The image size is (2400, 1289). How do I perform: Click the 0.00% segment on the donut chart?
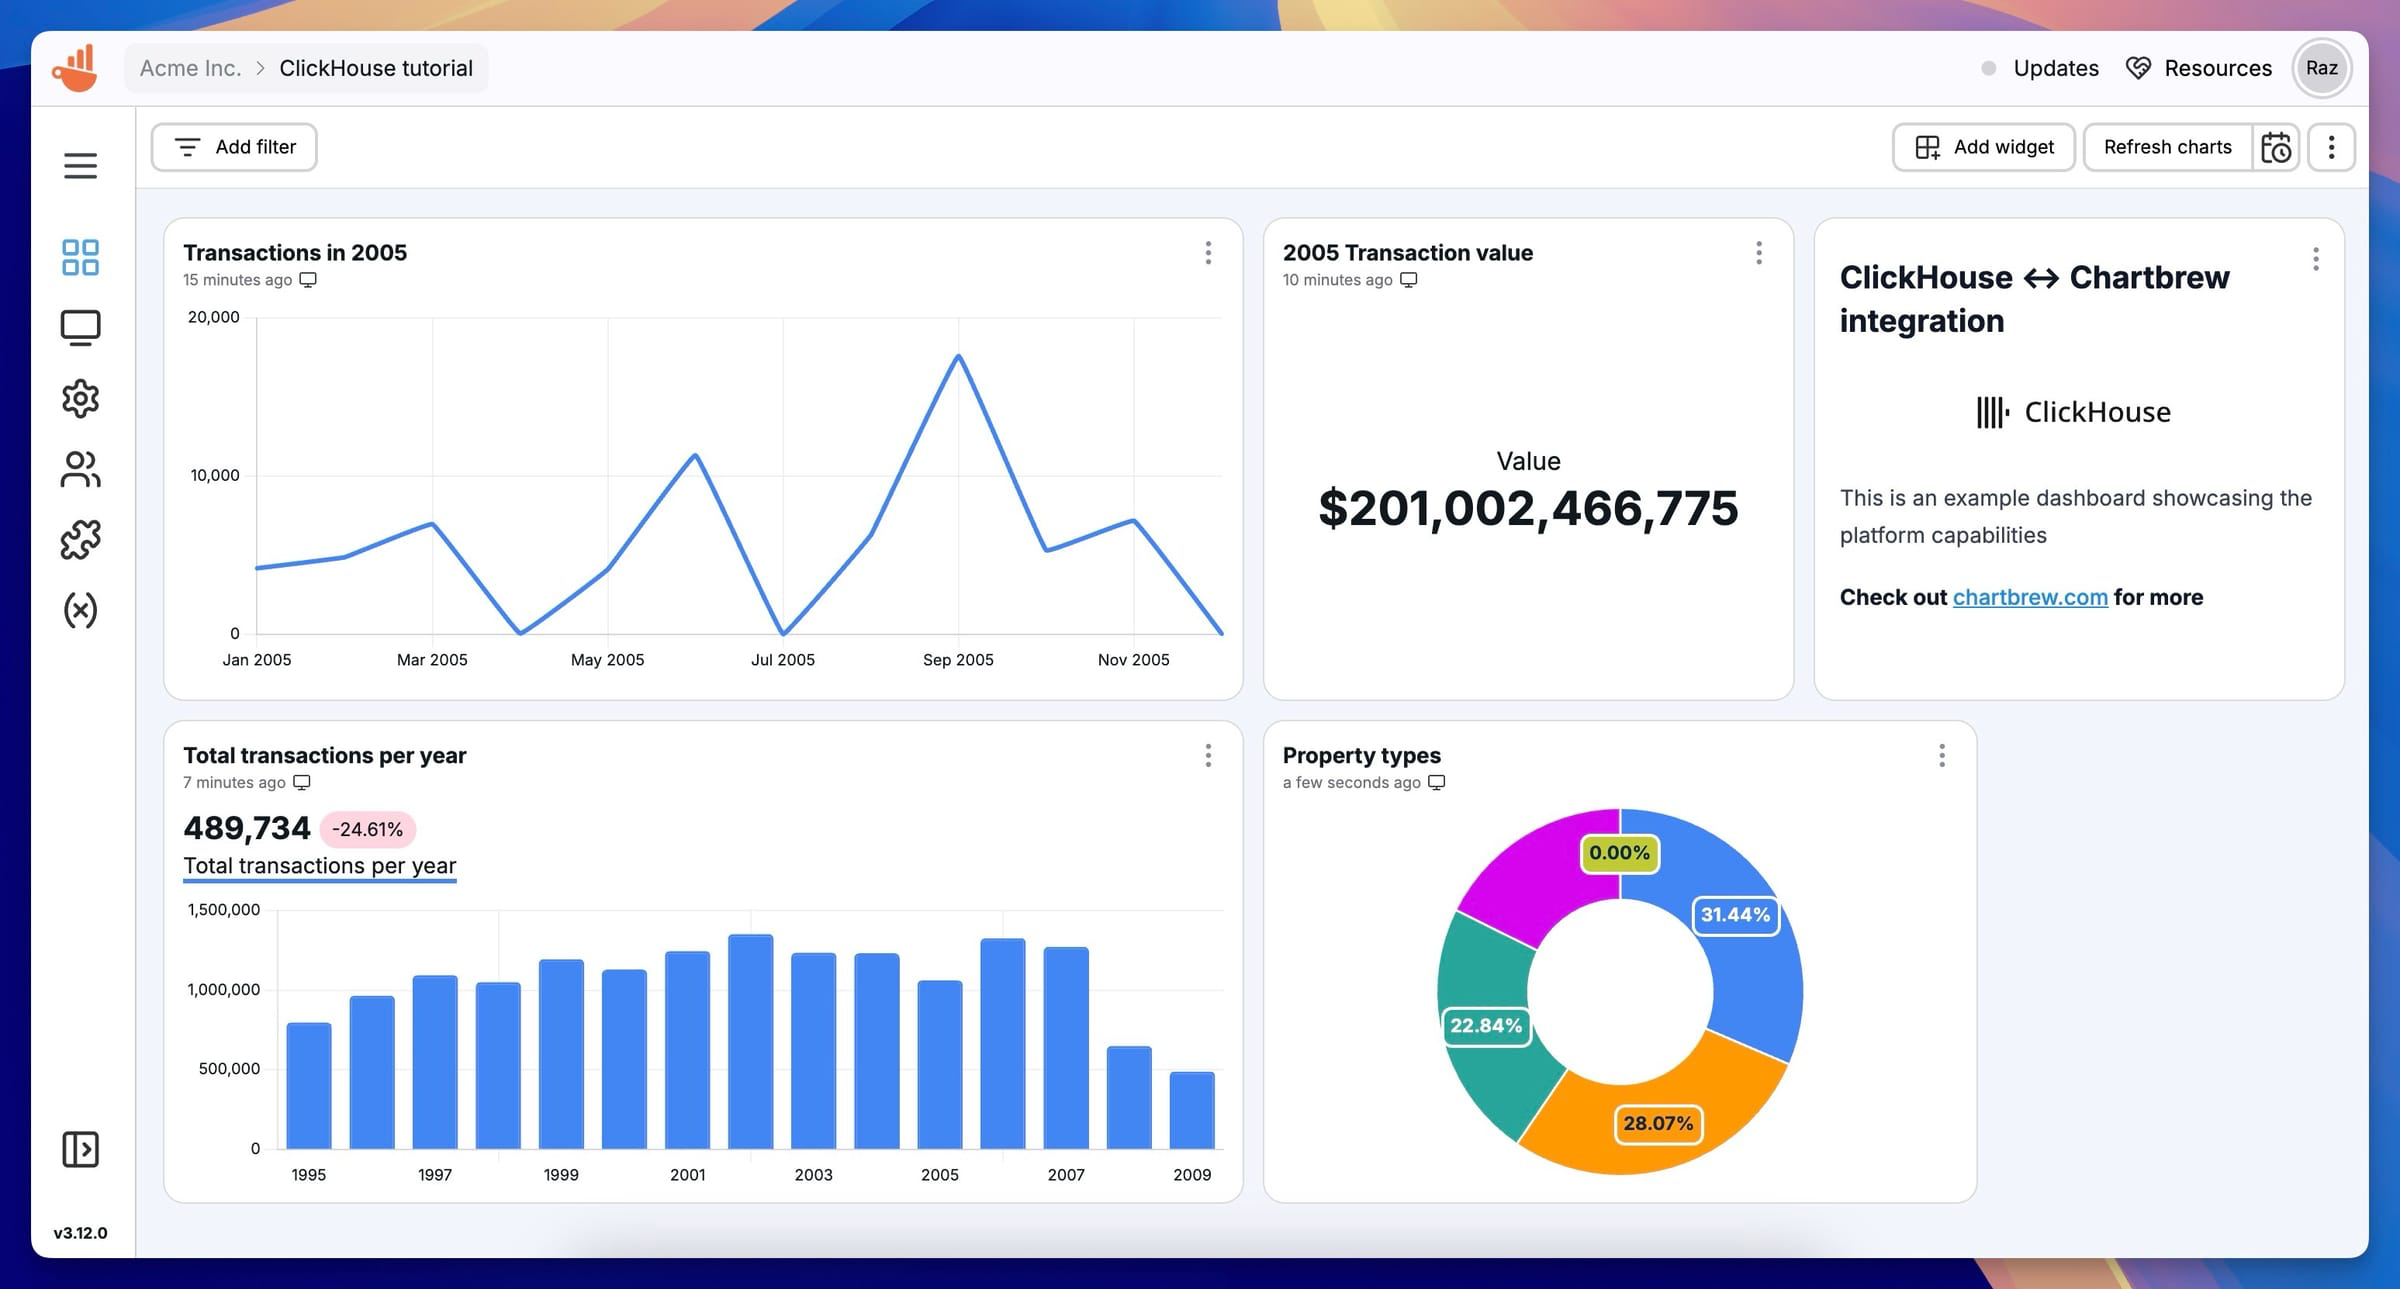tap(1620, 853)
